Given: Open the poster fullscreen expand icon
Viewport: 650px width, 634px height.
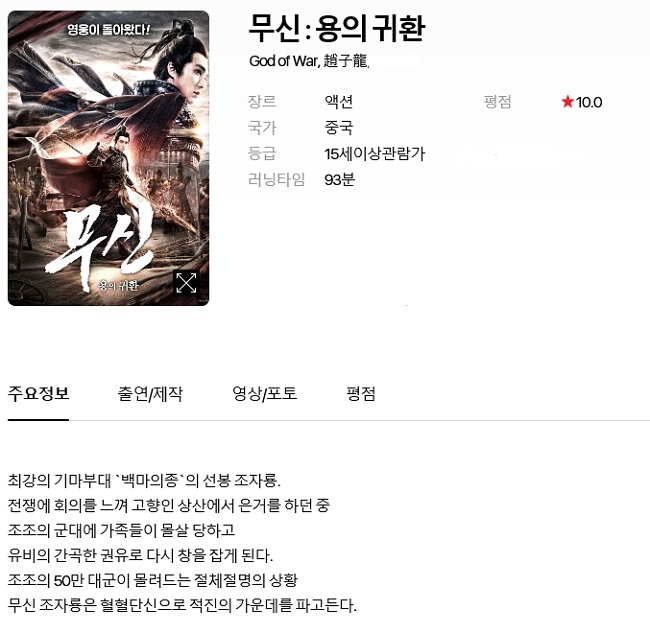Looking at the screenshot, I should point(186,283).
